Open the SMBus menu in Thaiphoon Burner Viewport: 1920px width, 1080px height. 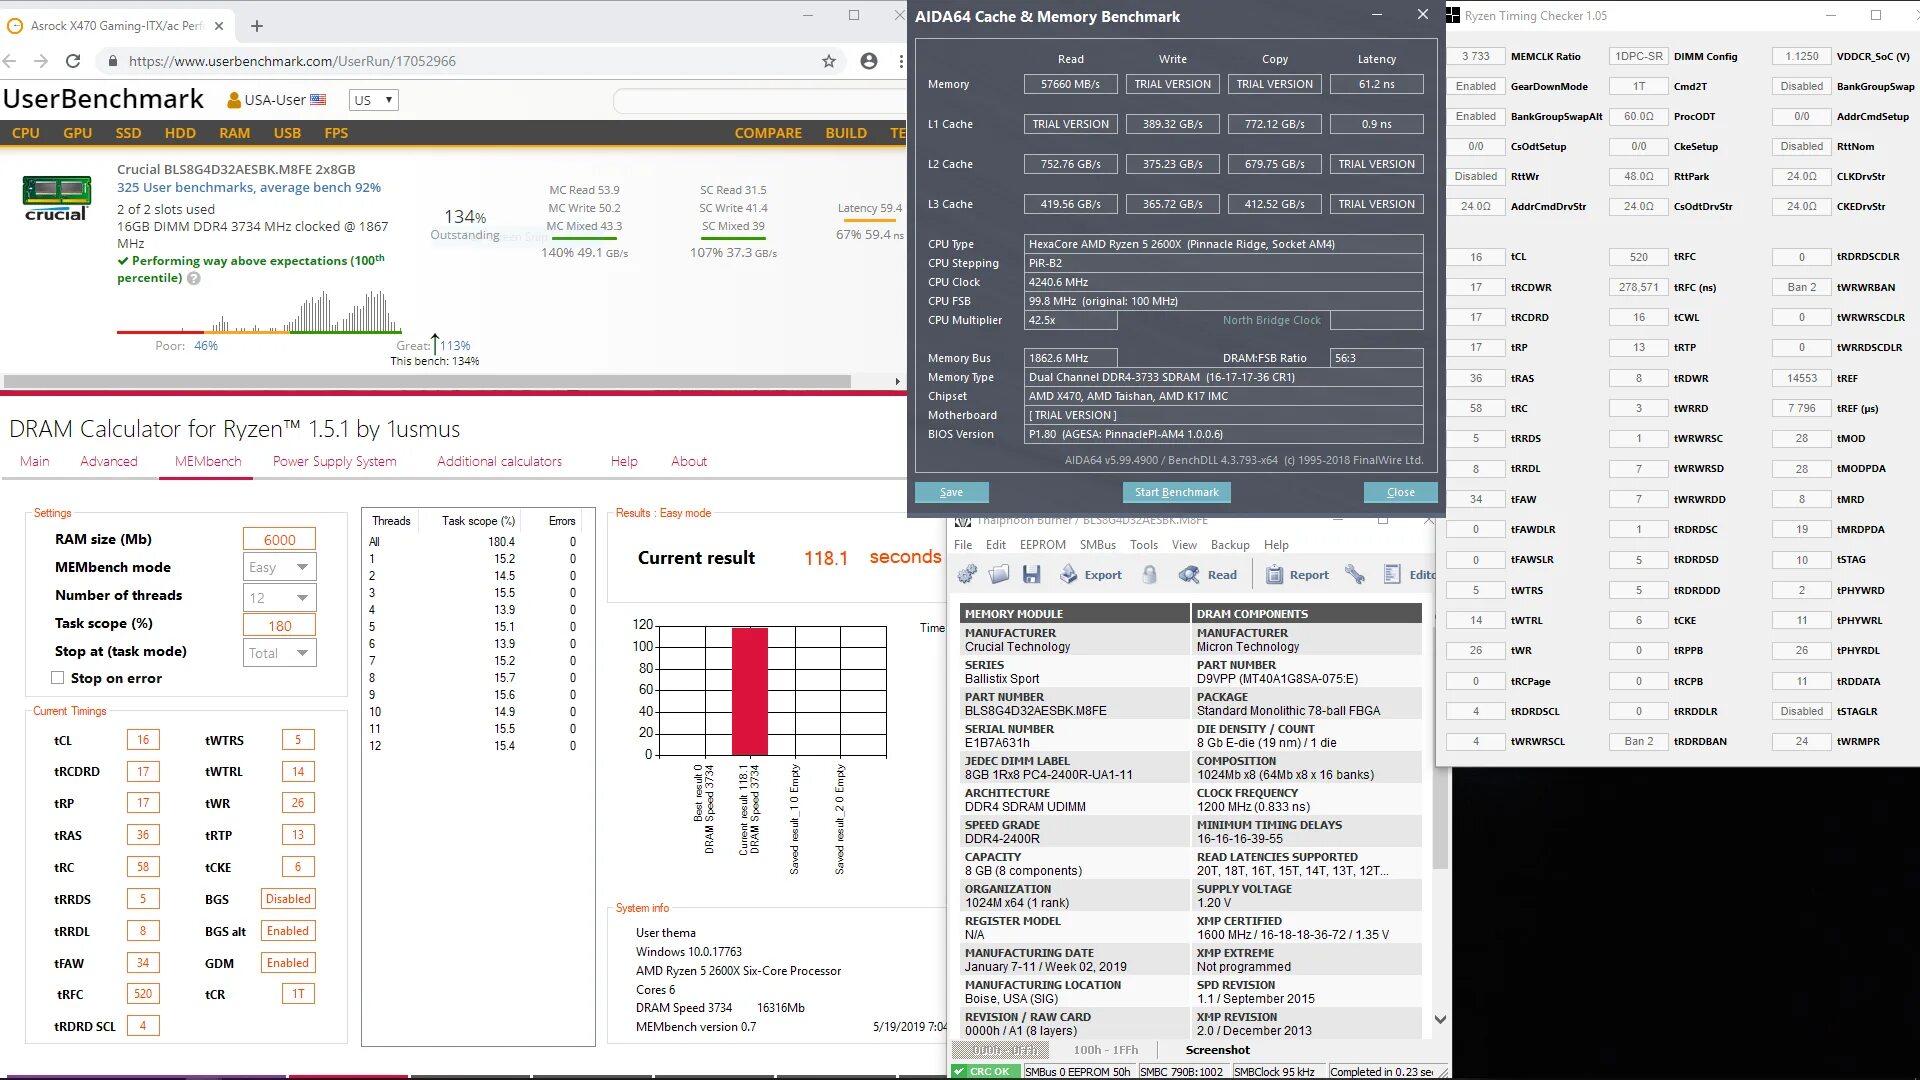coord(1097,545)
